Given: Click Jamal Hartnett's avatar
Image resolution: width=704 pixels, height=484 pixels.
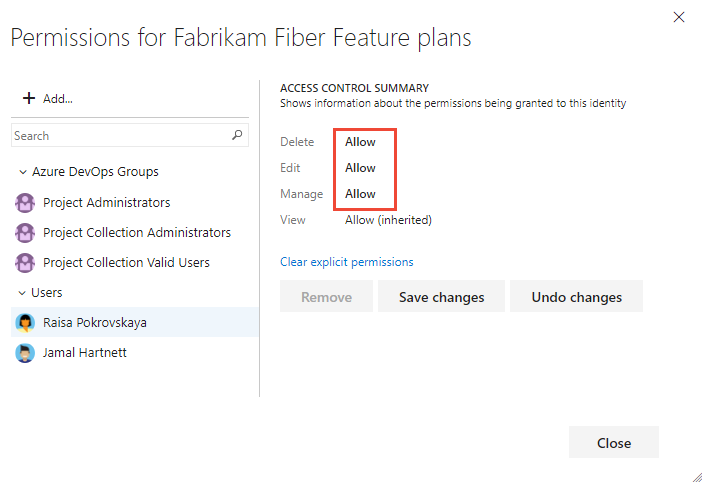Looking at the screenshot, I should 26,352.
